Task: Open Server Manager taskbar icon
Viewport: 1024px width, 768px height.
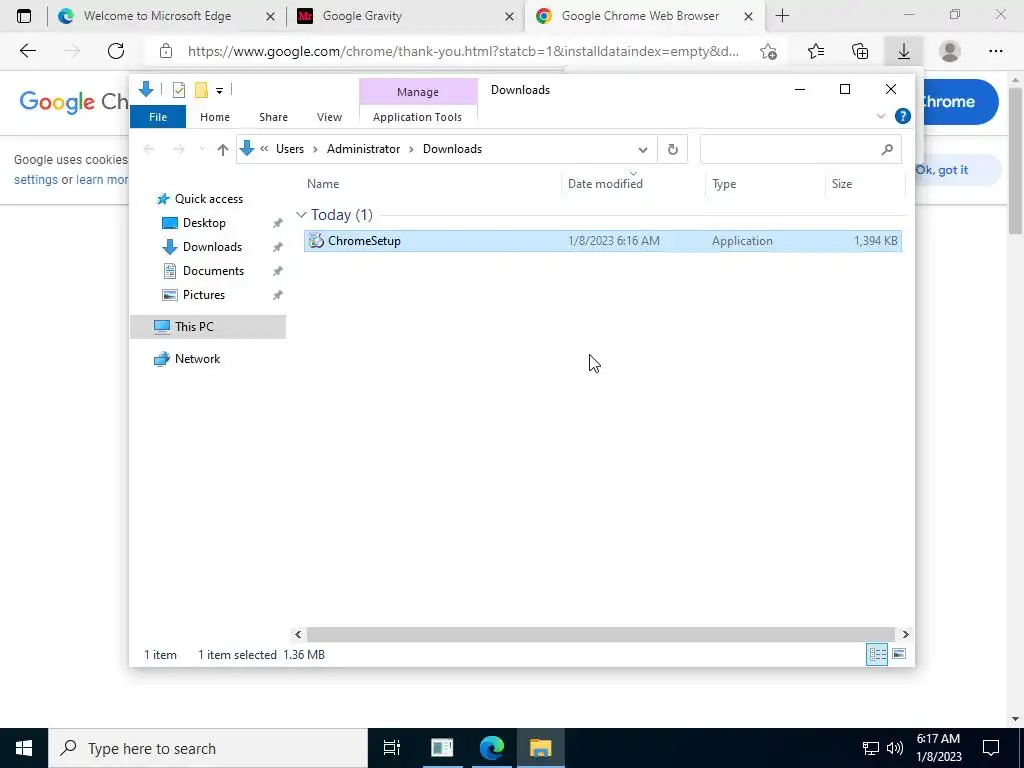Action: pos(441,748)
